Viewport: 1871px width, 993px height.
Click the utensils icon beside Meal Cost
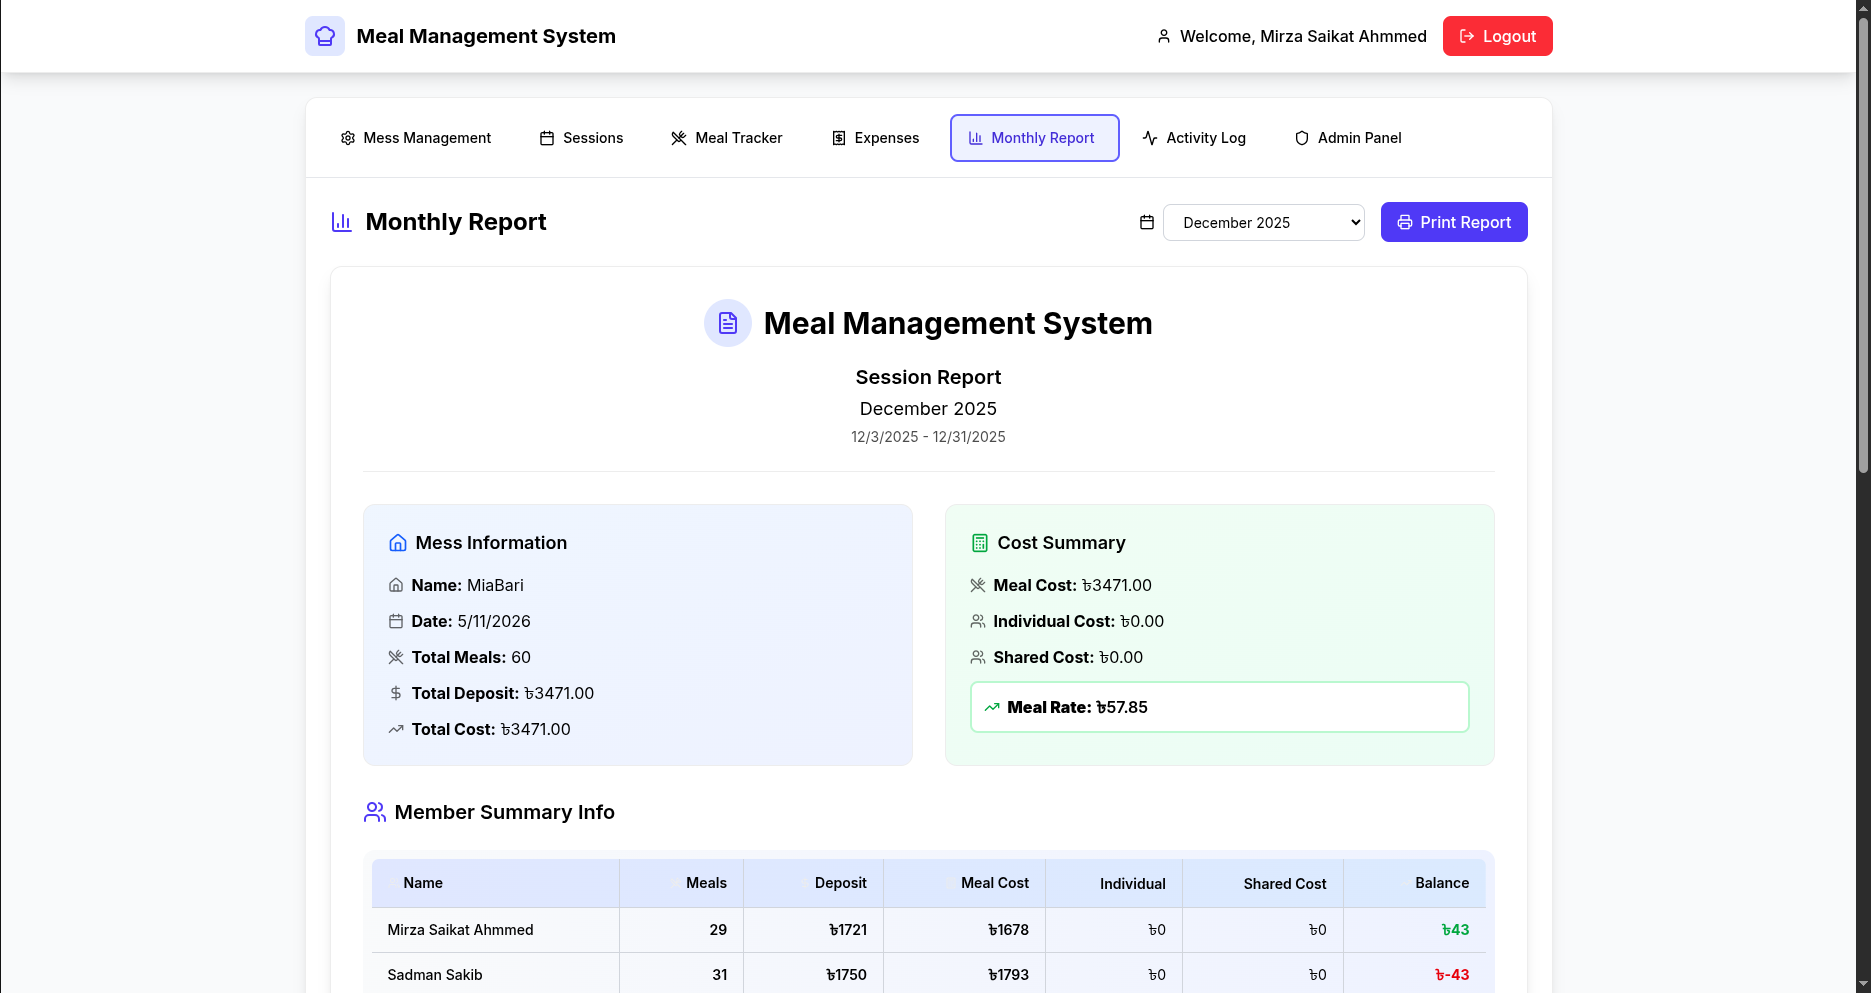(x=978, y=585)
